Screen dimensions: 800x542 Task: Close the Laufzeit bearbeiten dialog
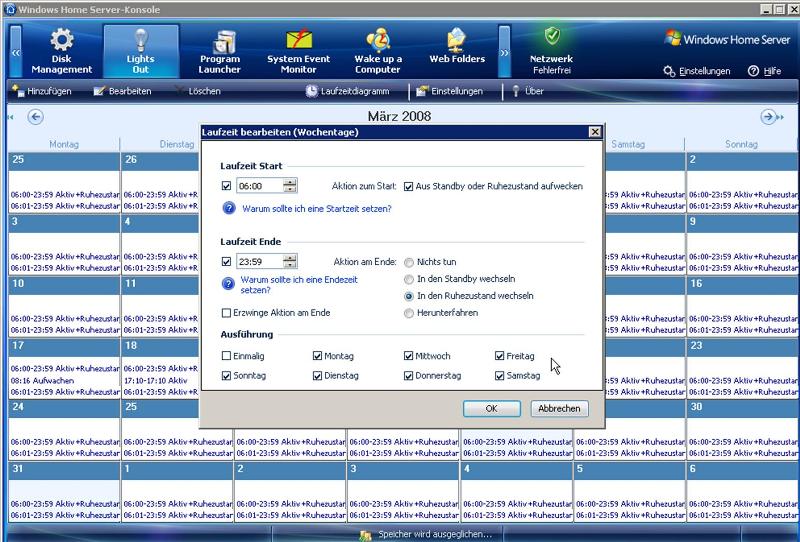595,132
